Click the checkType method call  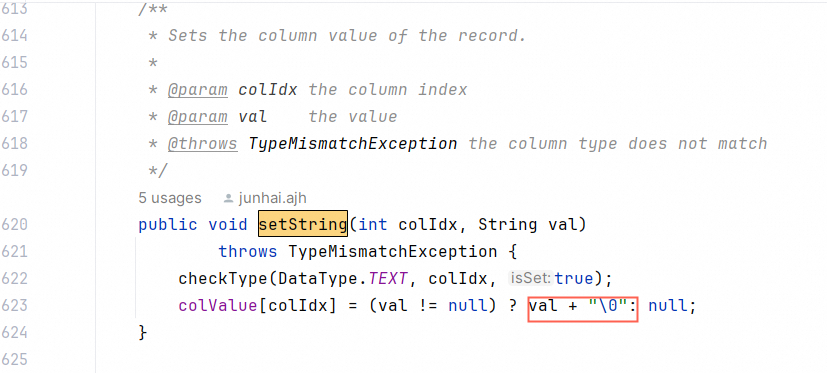[x=224, y=279]
